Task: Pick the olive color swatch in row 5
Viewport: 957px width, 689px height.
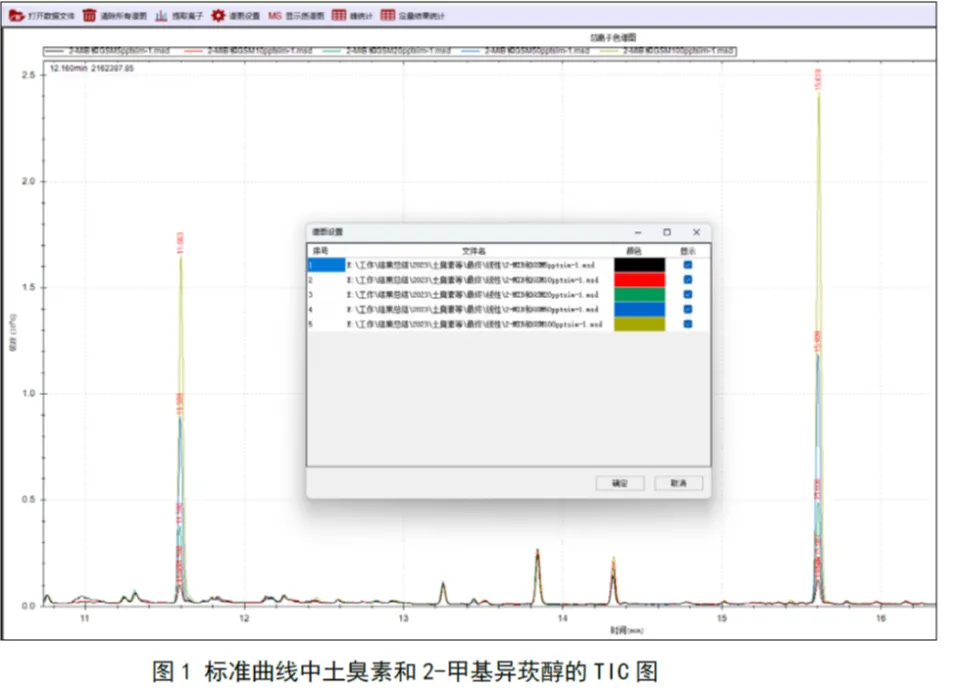Action: pyautogui.click(x=638, y=324)
